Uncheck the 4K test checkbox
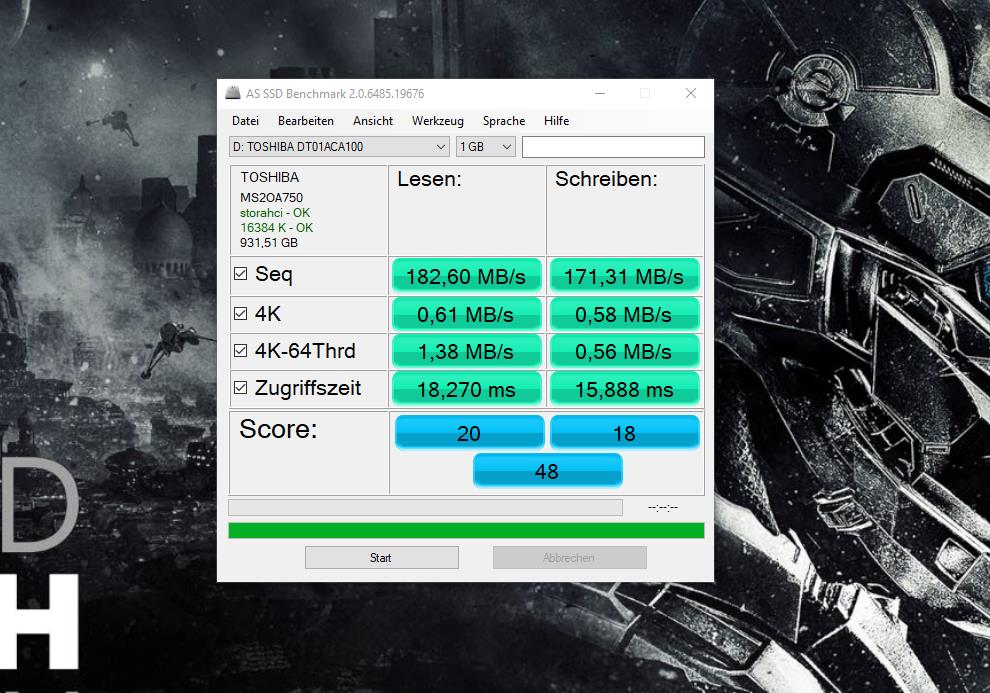 [x=241, y=313]
